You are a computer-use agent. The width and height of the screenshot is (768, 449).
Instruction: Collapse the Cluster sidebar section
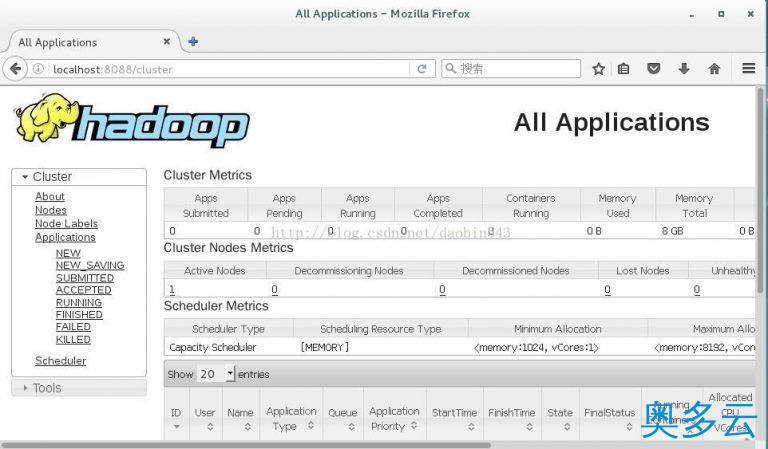pyautogui.click(x=79, y=177)
